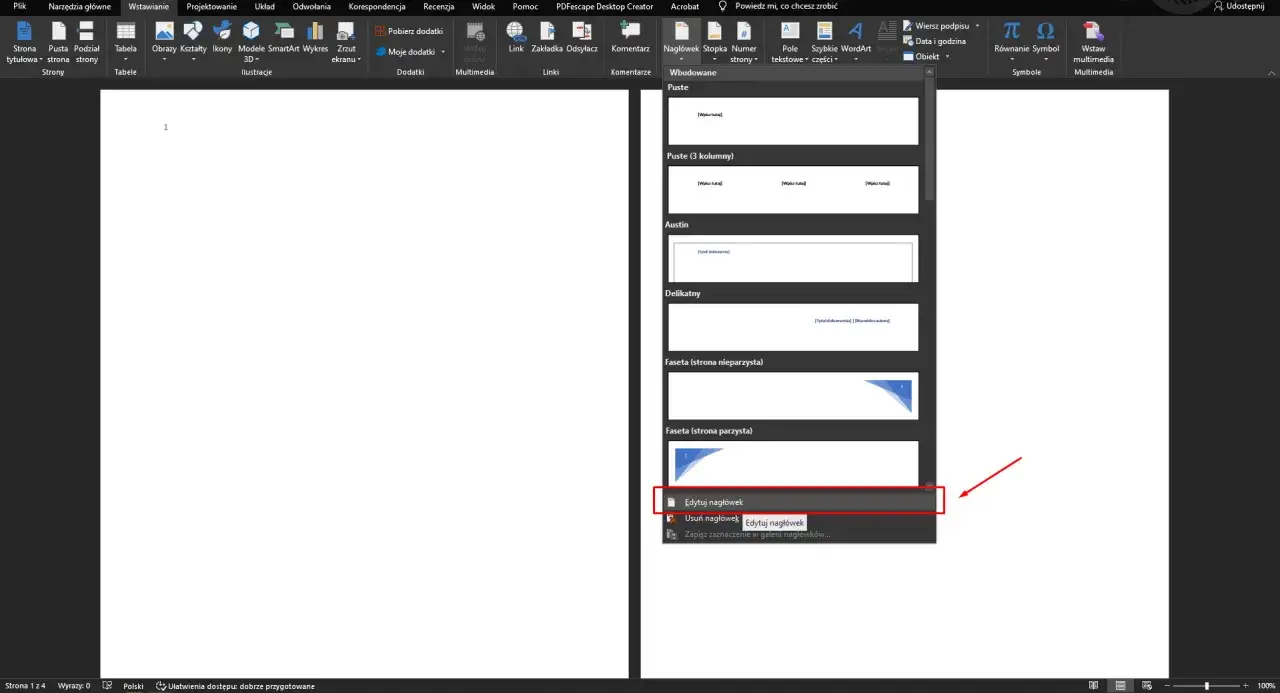Open the Kształty shapes gallery
The width and height of the screenshot is (1280, 693).
[x=193, y=42]
